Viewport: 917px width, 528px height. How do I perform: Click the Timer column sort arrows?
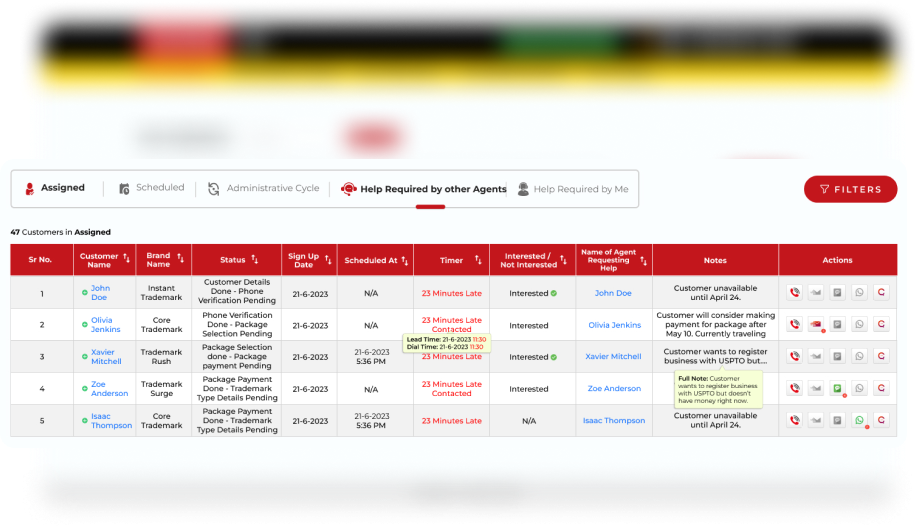pos(477,260)
